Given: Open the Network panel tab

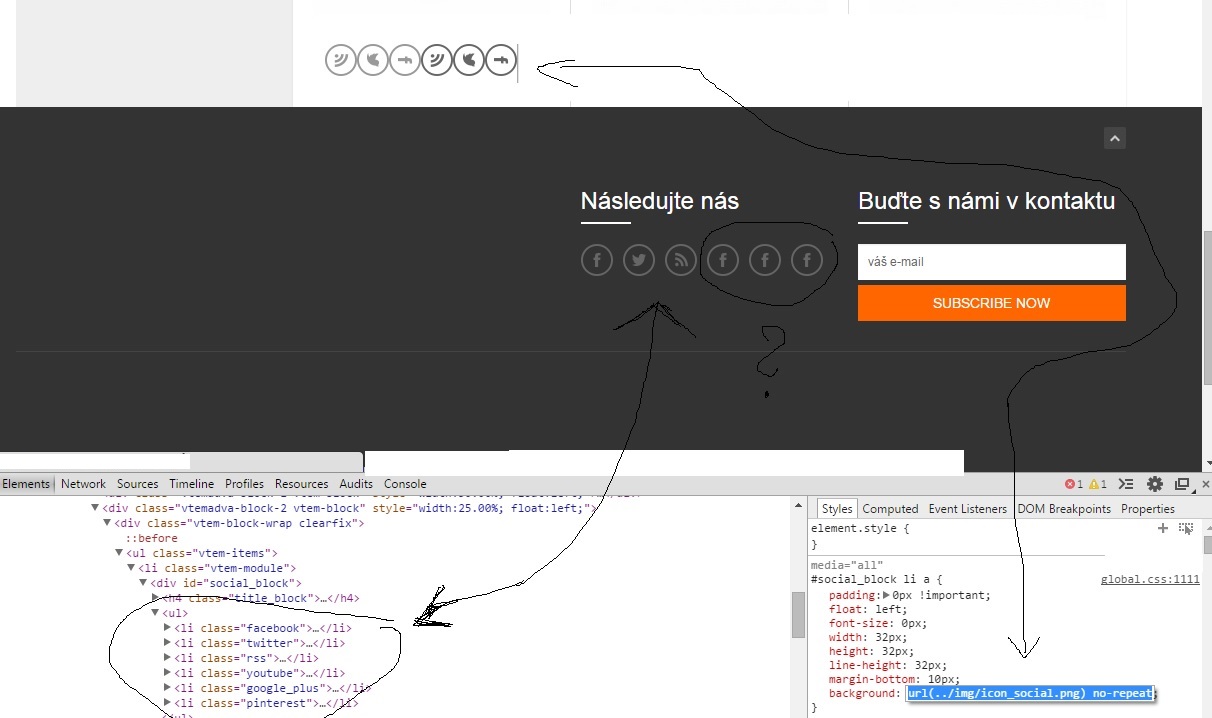Looking at the screenshot, I should [x=83, y=484].
